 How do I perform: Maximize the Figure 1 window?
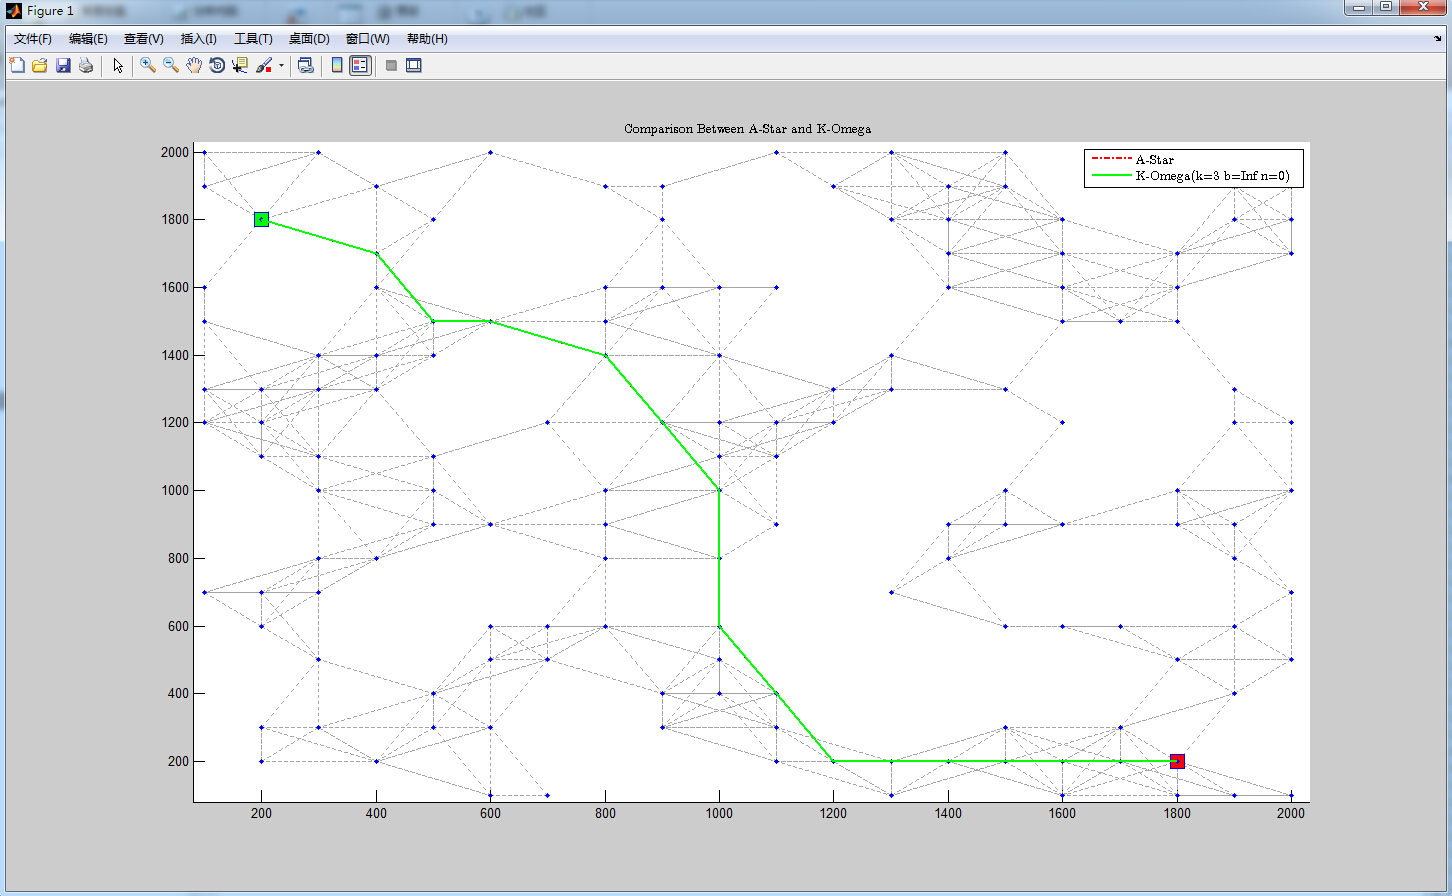(x=1386, y=7)
